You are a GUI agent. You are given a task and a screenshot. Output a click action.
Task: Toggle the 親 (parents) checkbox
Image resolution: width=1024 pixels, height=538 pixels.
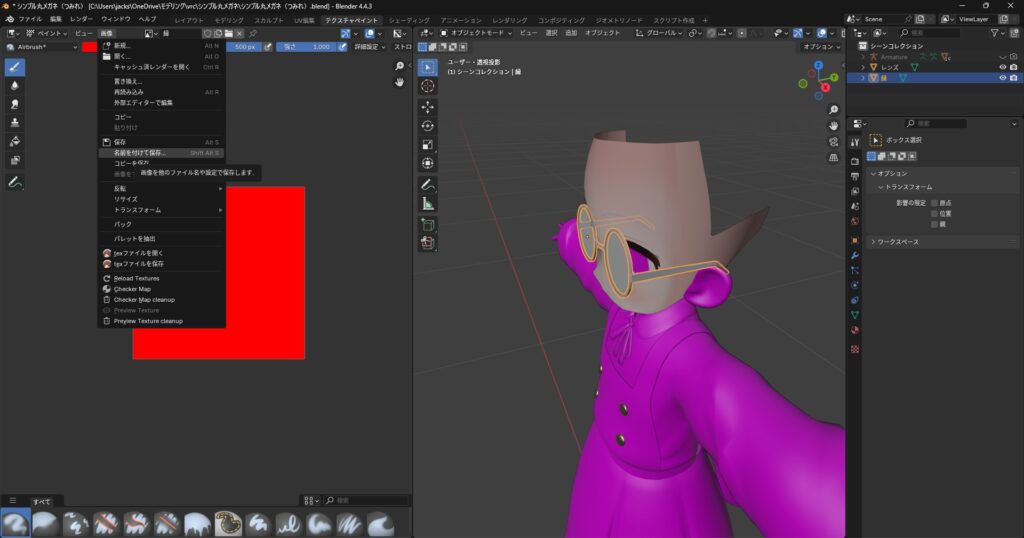coord(935,224)
